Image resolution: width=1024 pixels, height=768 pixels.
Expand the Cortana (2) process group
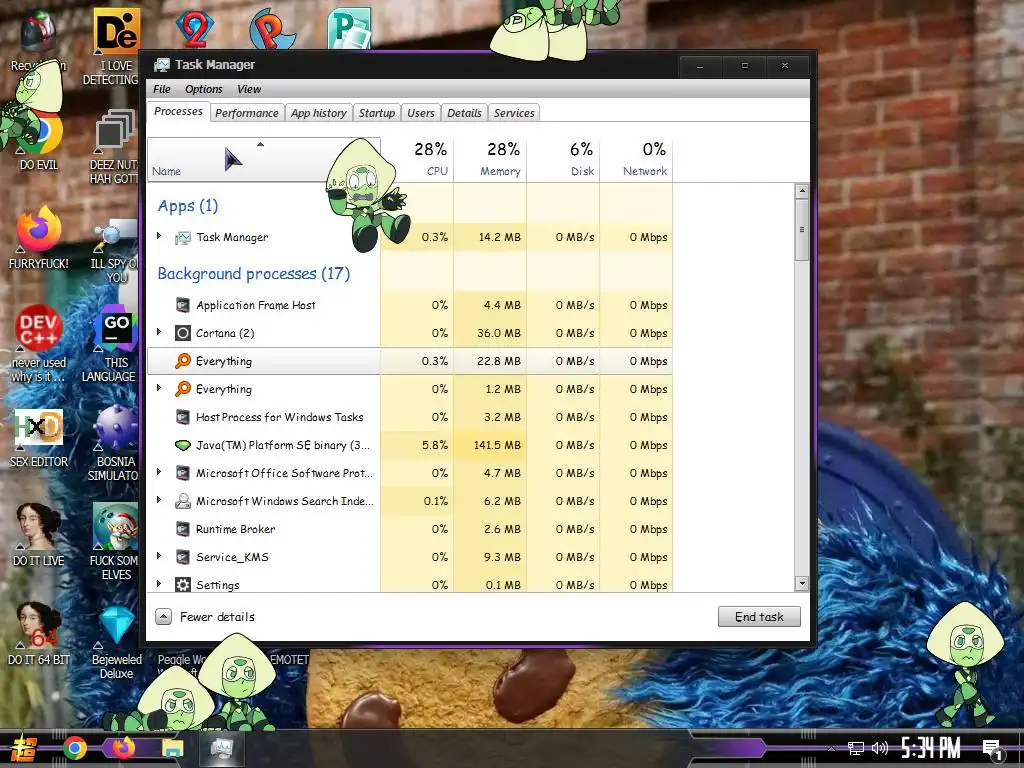tap(159, 332)
